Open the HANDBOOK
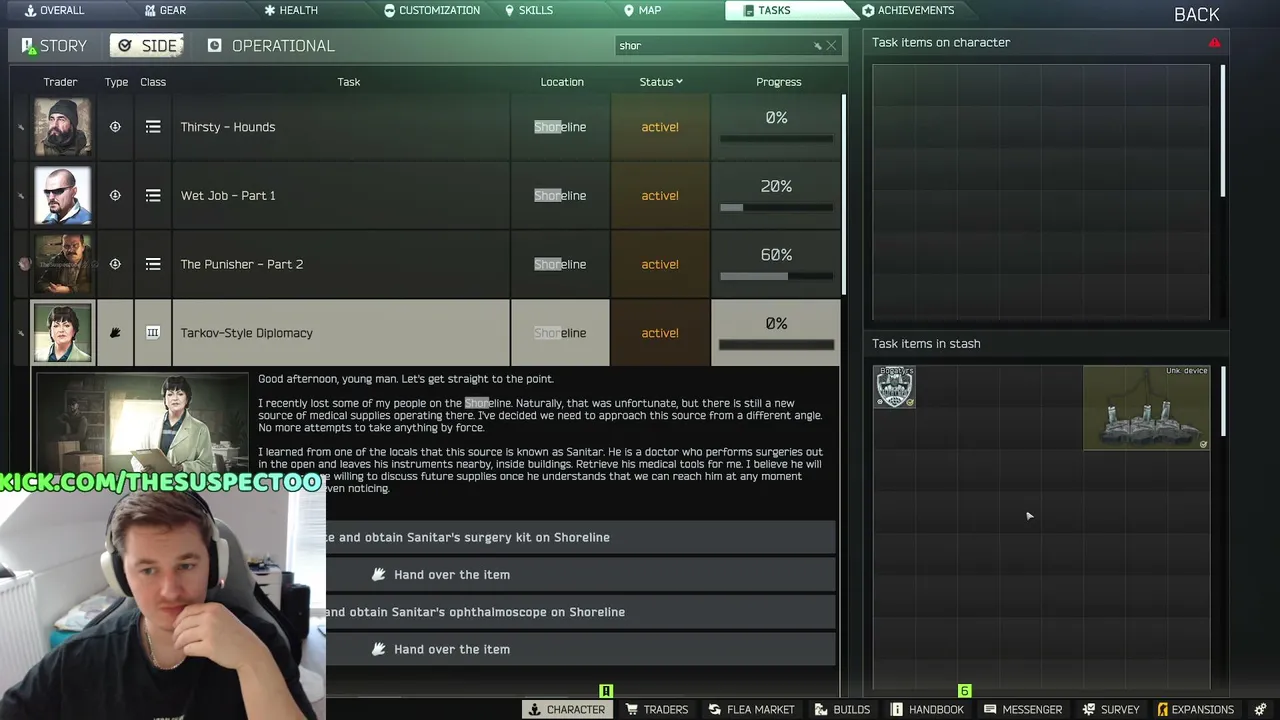Image resolution: width=1280 pixels, height=720 pixels. [927, 709]
